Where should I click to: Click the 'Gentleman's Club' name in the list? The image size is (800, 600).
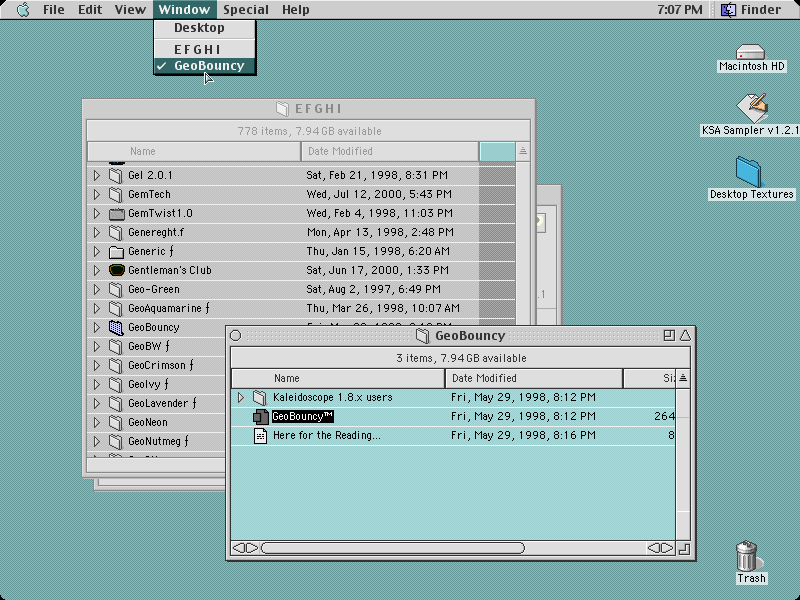pyautogui.click(x=169, y=270)
